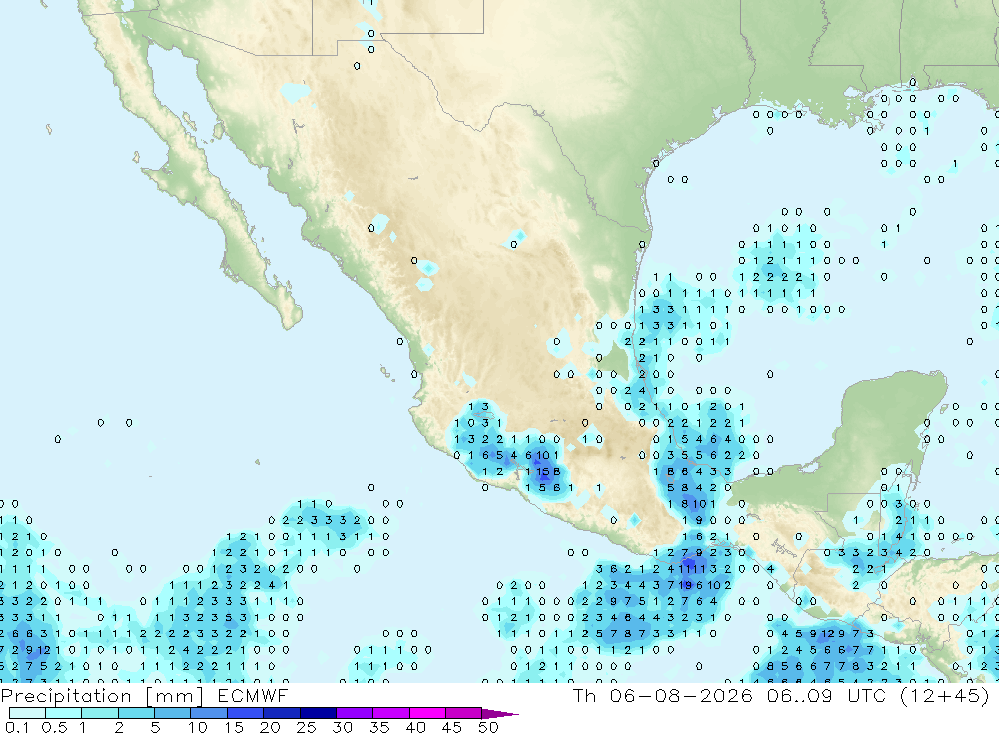The height and width of the screenshot is (733, 1000).
Task: Click the legend tick label "40"
Action: [415, 727]
